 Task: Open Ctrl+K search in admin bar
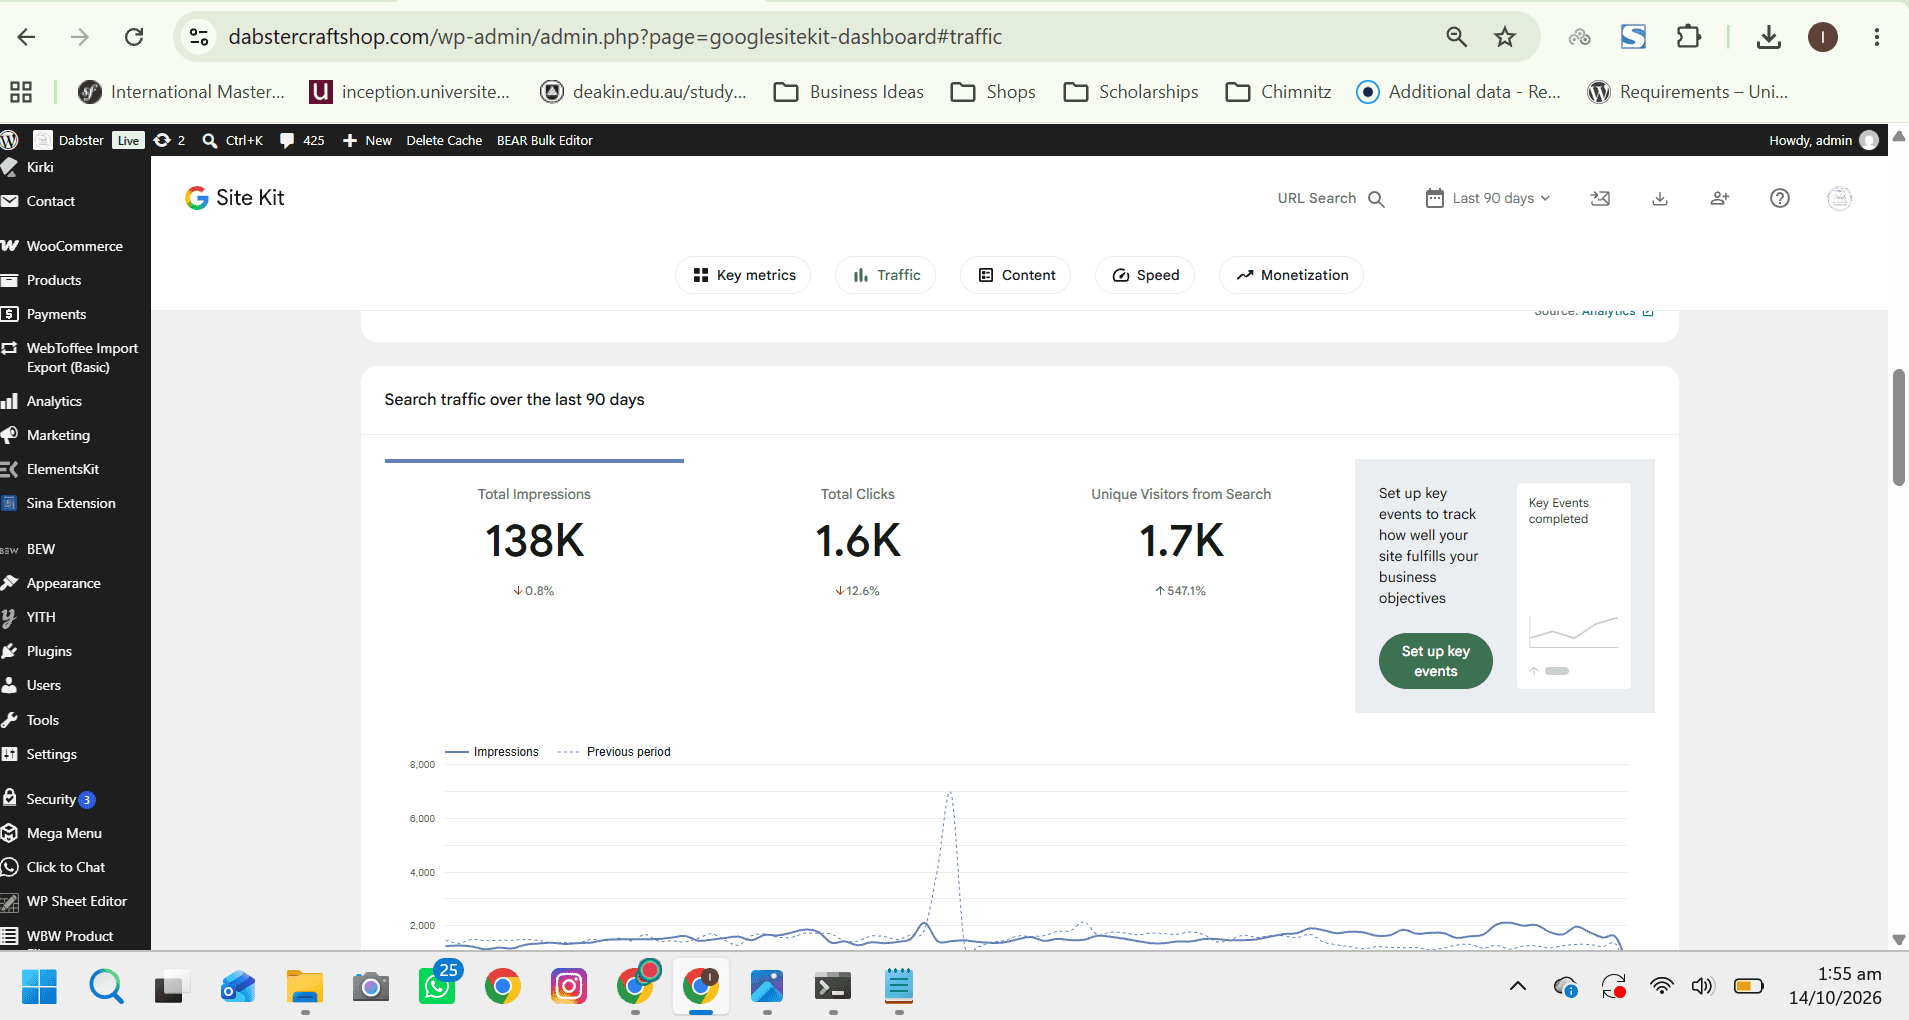coord(232,140)
